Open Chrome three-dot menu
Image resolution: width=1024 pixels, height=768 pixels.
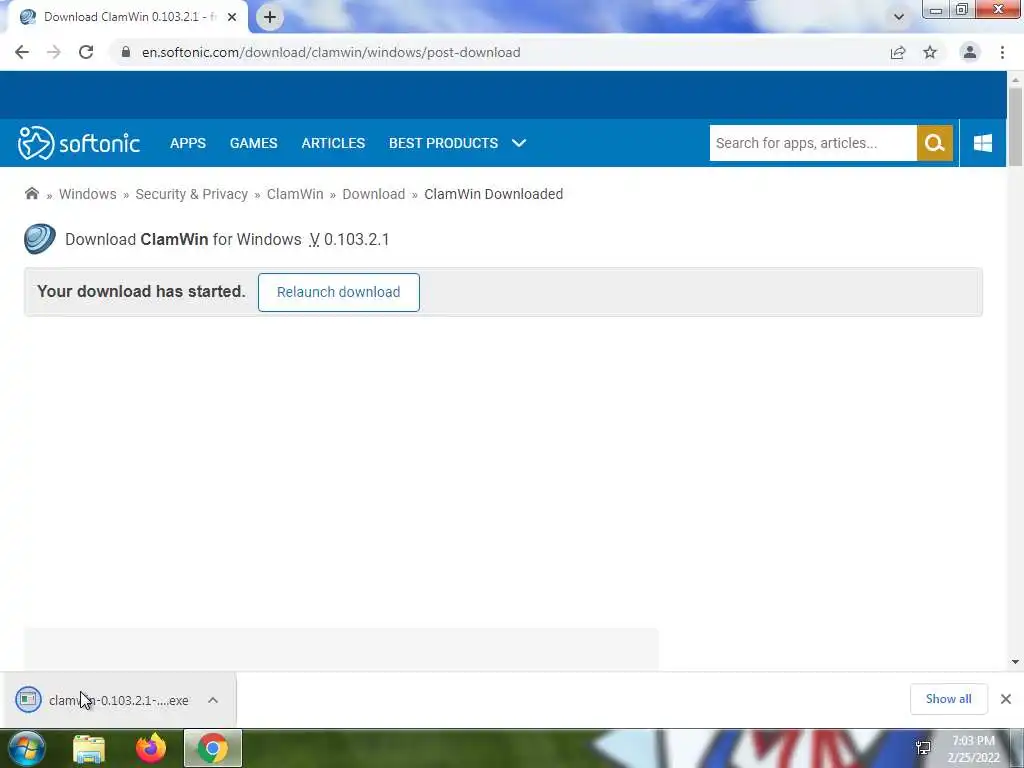1002,52
